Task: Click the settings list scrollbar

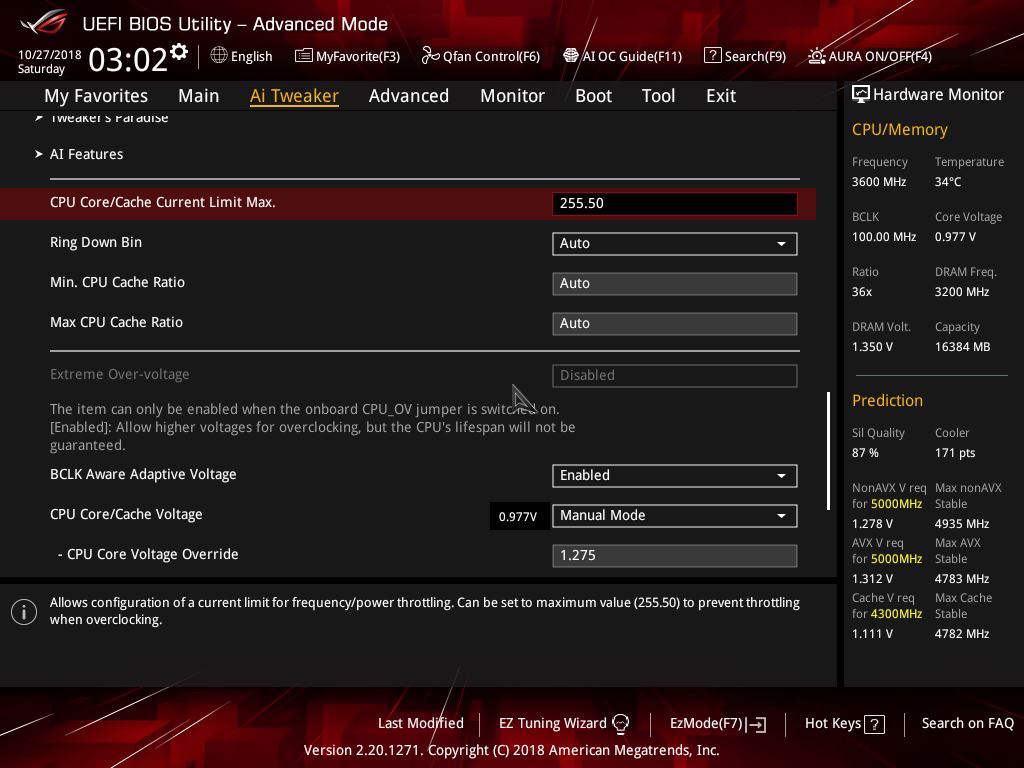Action: [828, 451]
